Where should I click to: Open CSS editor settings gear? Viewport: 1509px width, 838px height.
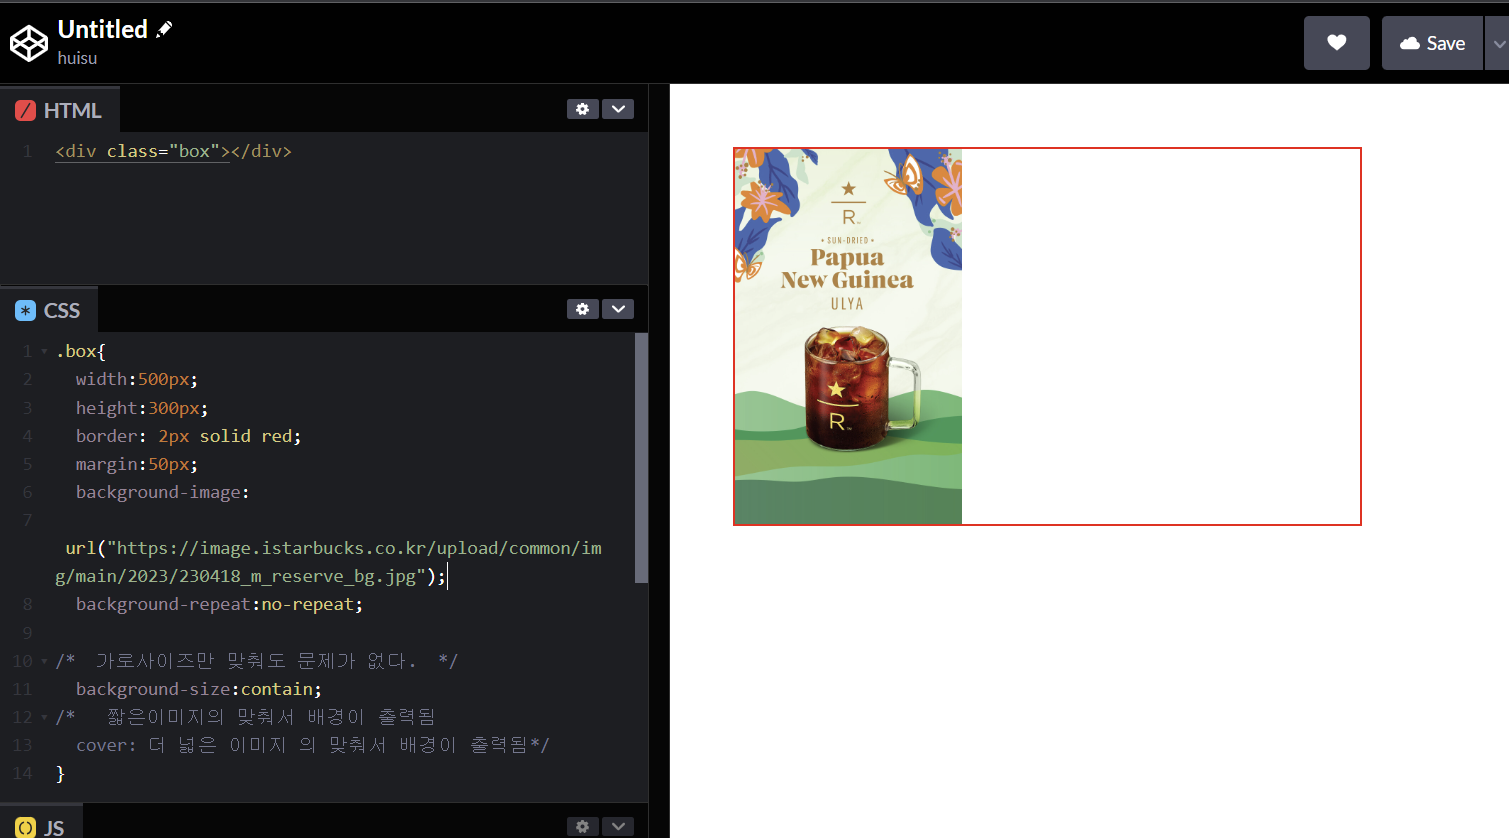pos(583,309)
